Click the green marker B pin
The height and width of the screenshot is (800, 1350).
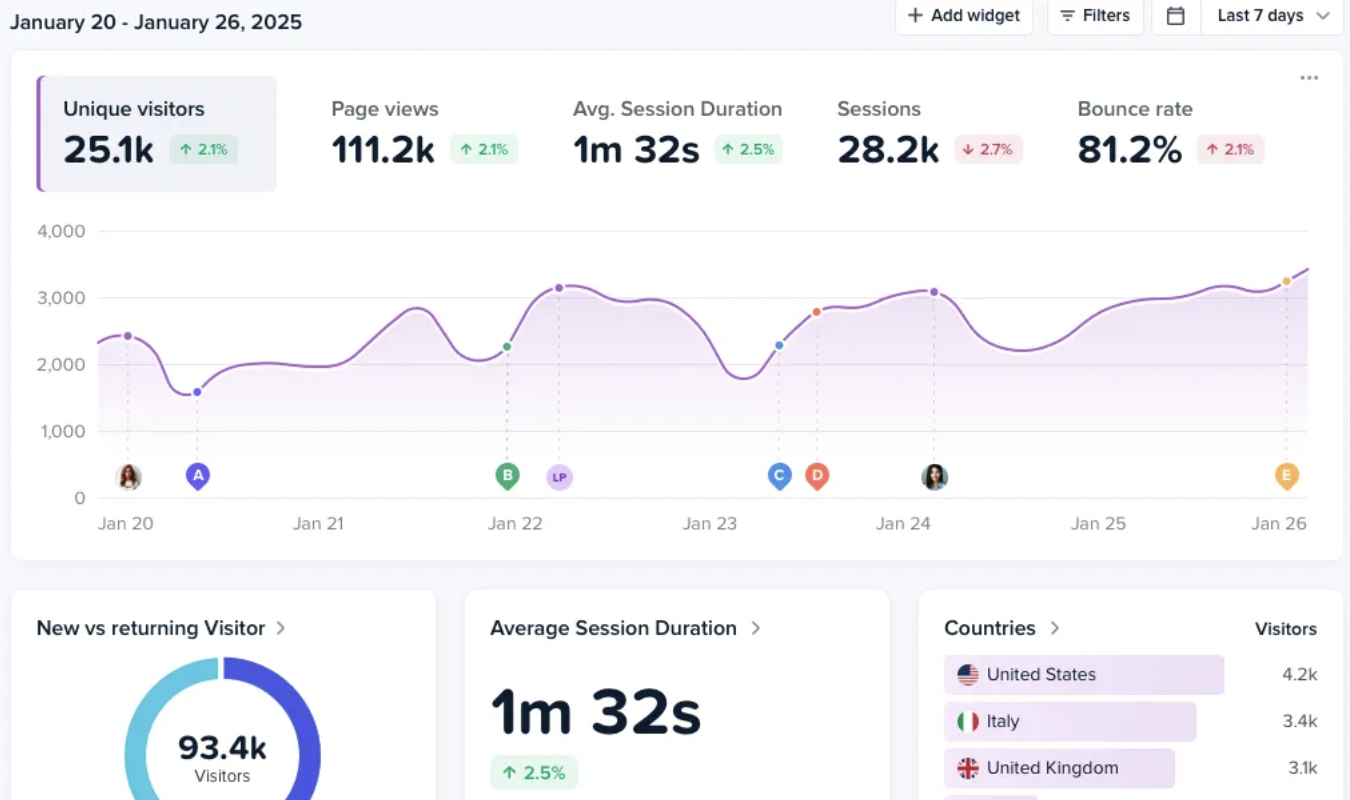(507, 476)
